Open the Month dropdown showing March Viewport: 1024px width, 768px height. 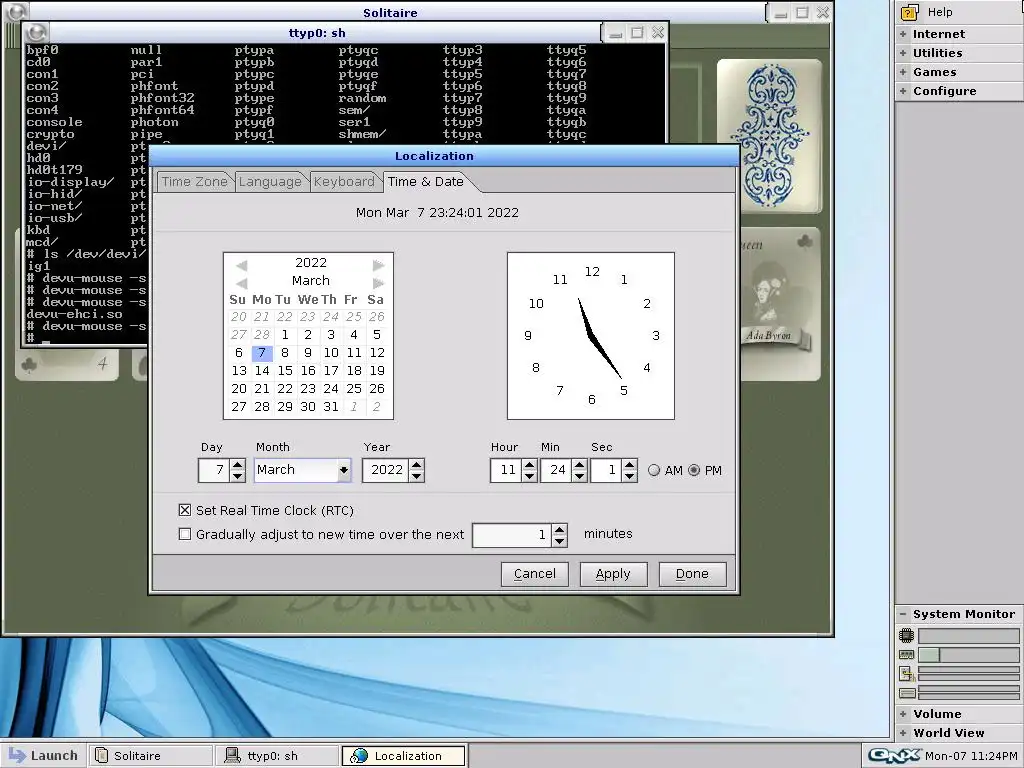point(344,470)
